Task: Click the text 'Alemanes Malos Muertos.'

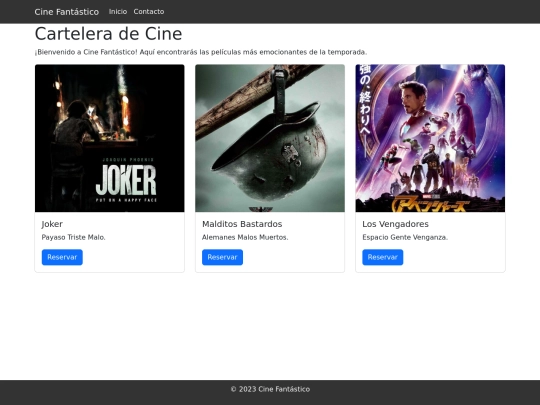Action: (245, 237)
